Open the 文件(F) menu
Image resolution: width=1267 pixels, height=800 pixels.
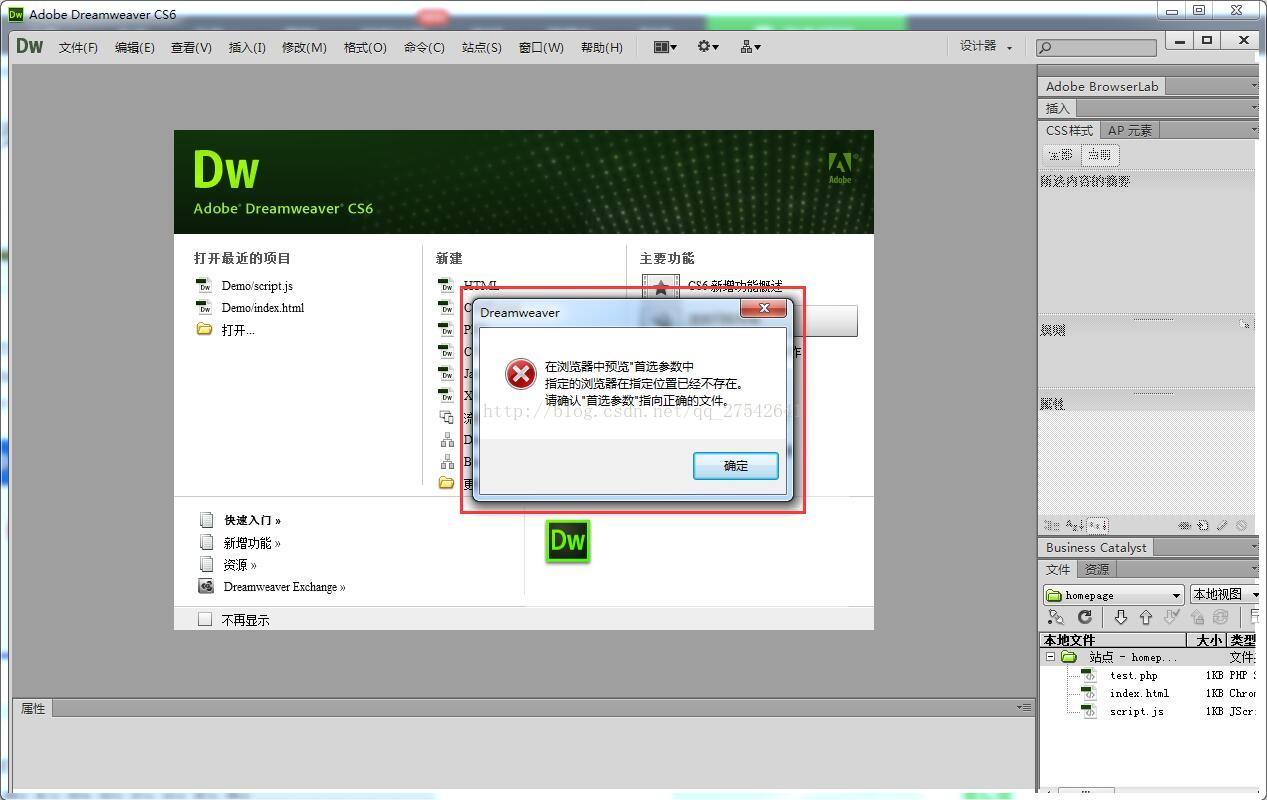78,47
